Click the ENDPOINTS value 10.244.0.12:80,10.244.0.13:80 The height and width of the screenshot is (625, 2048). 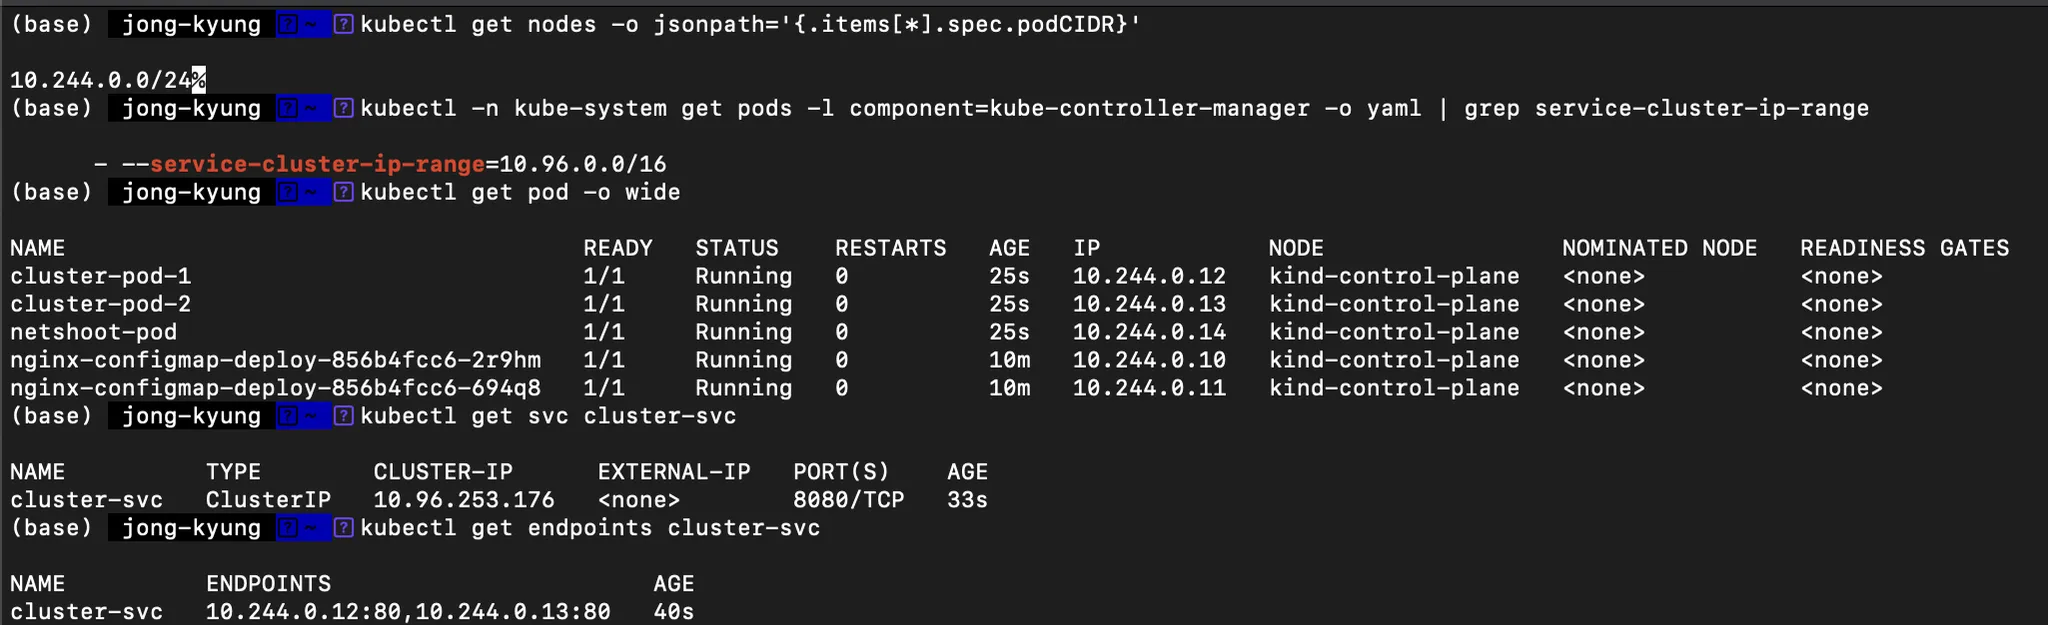click(x=408, y=612)
